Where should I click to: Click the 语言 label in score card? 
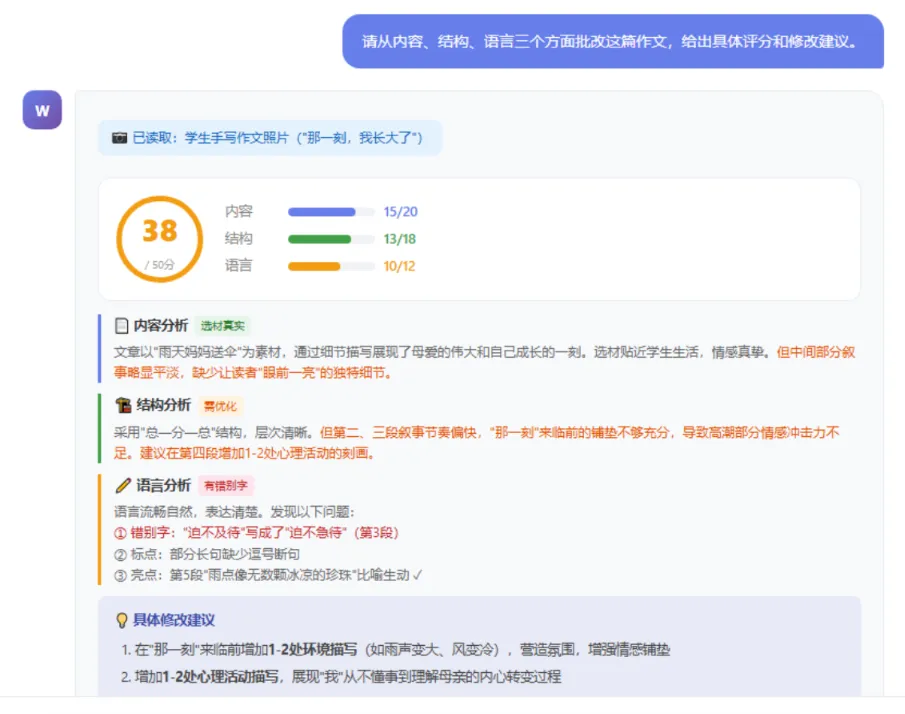point(239,266)
